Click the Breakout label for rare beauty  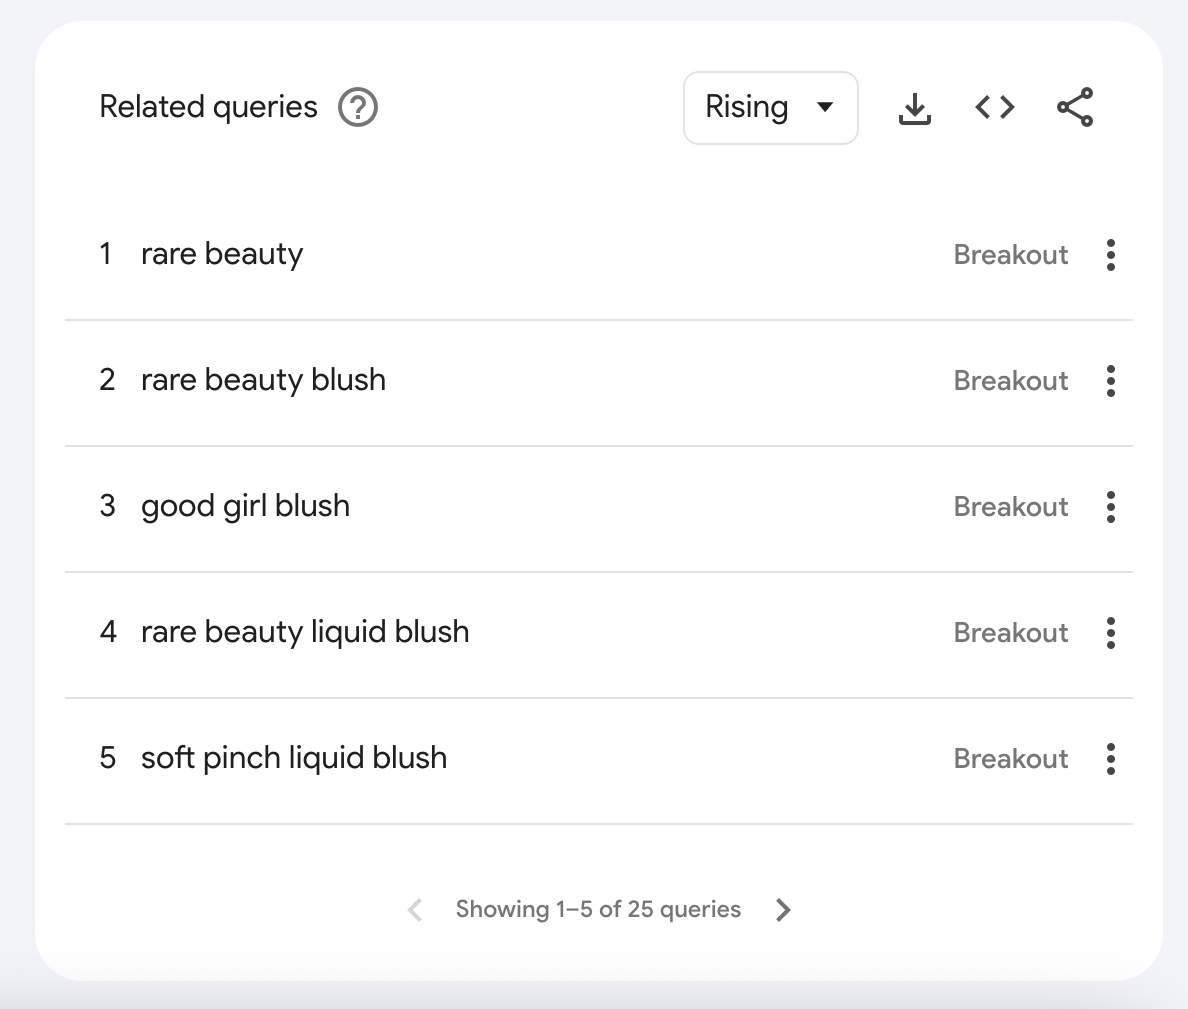pos(1010,255)
